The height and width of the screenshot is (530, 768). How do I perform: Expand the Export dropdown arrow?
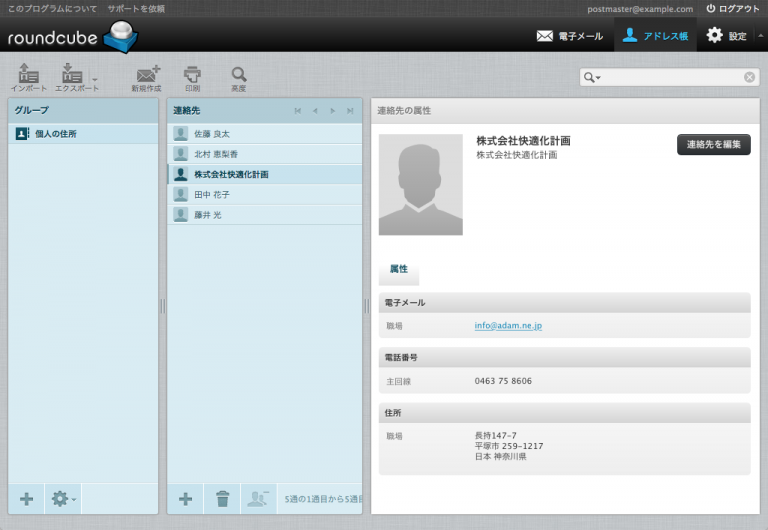coord(95,78)
